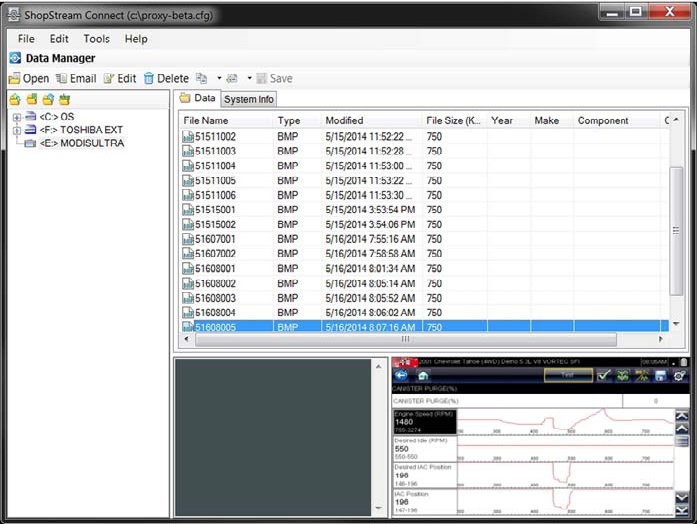Click the first folder icon above tree
Image resolution: width=697 pixels, height=524 pixels.
(x=15, y=100)
